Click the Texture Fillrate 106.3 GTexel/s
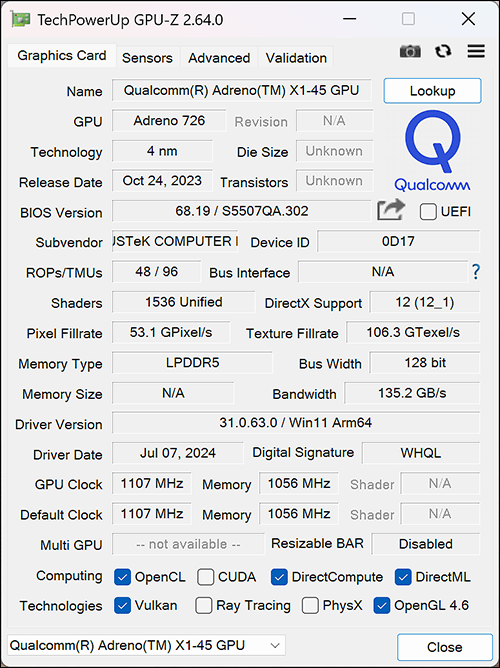 (x=413, y=332)
